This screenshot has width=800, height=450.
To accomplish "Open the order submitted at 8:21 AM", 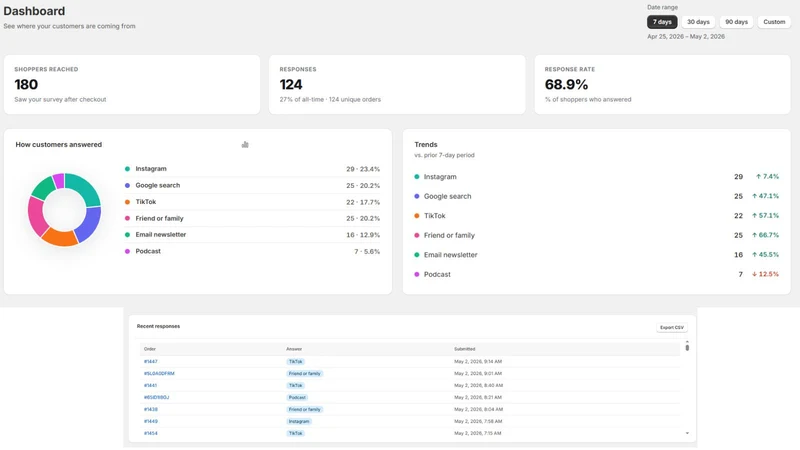I will [156, 397].
